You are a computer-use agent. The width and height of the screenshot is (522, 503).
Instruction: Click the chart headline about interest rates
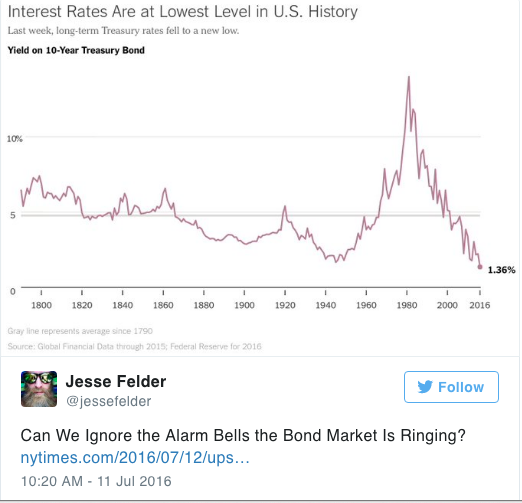[x=183, y=12]
